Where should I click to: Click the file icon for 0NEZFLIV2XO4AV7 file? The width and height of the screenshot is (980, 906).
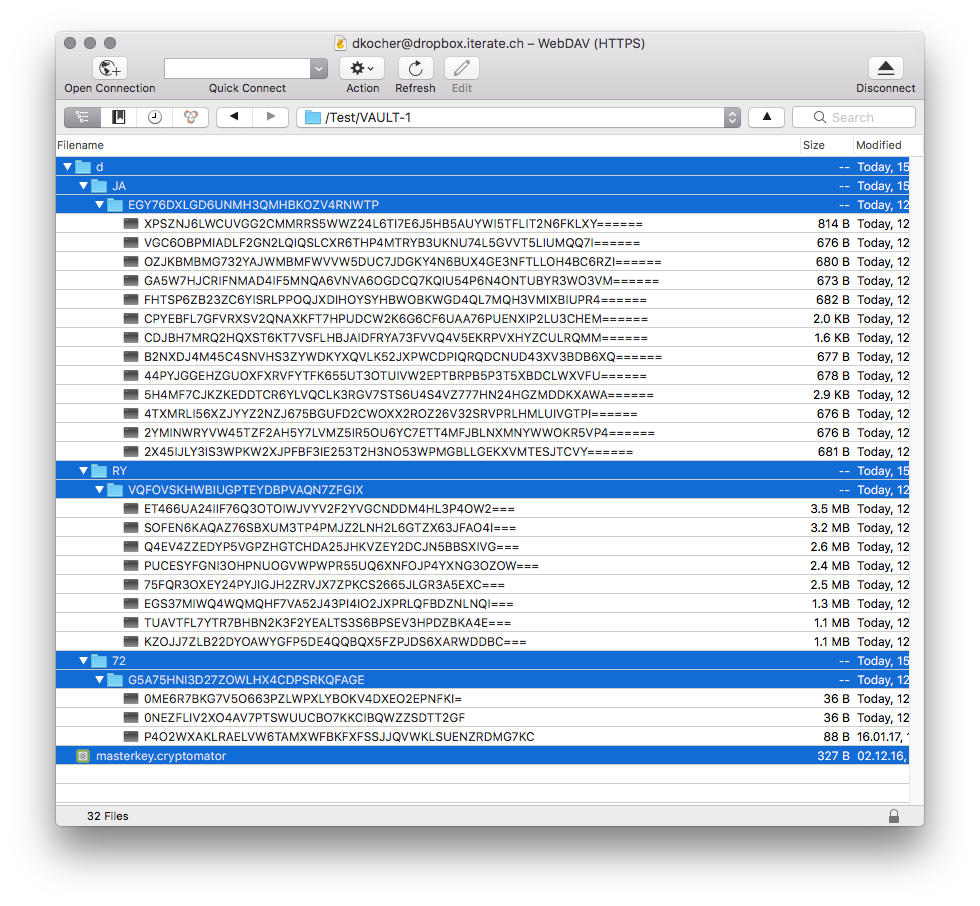point(131,718)
